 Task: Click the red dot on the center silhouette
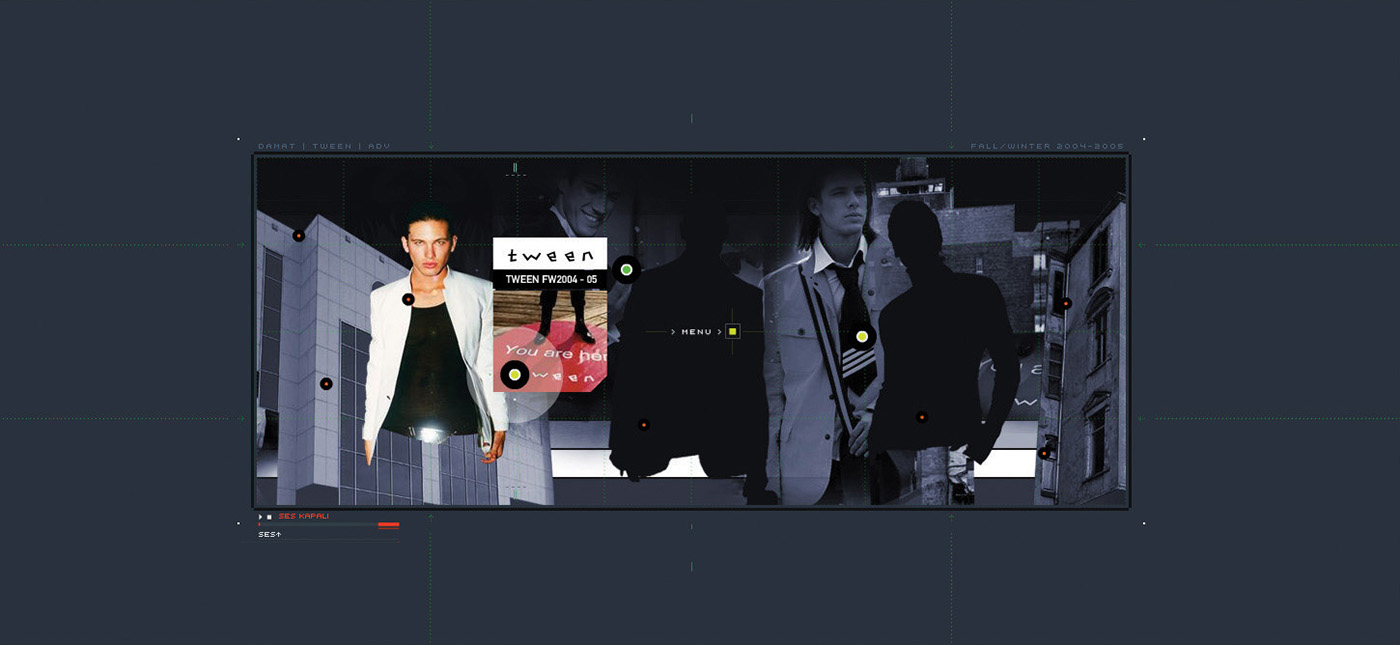pos(643,425)
